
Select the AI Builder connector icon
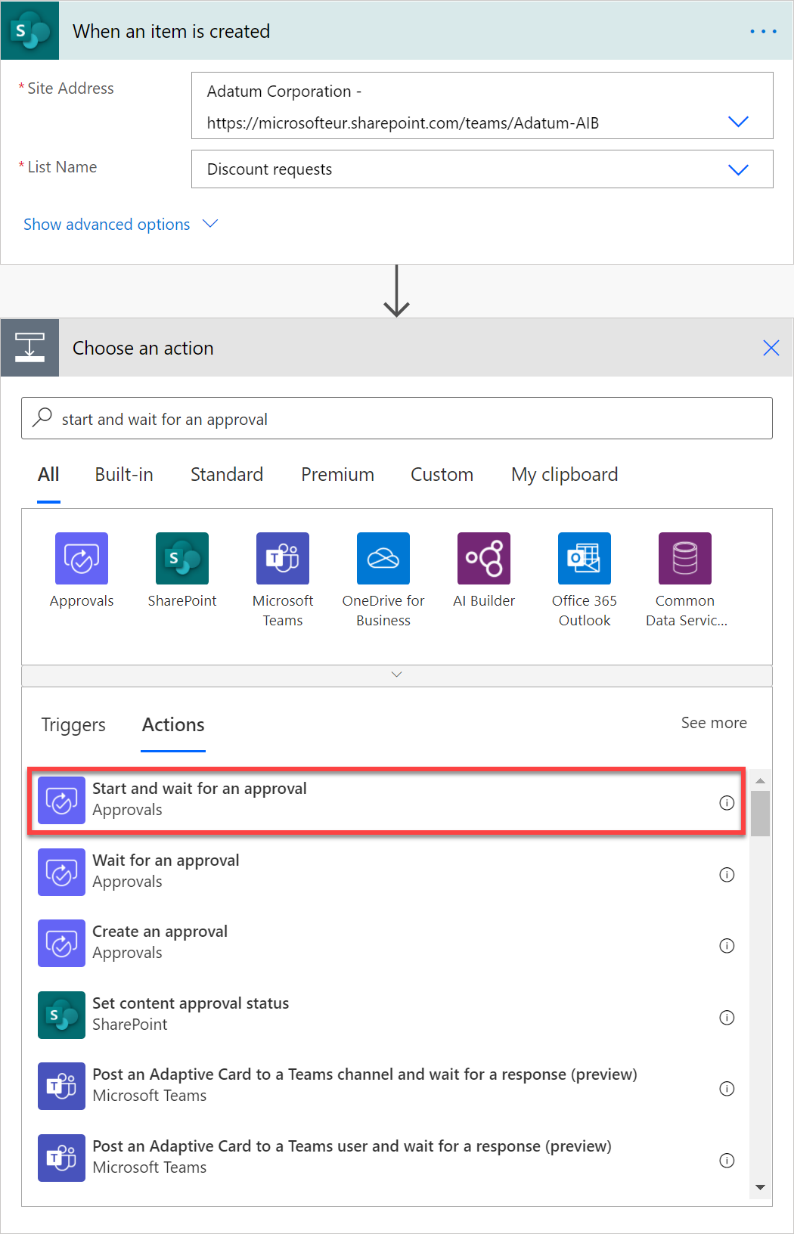(484, 558)
